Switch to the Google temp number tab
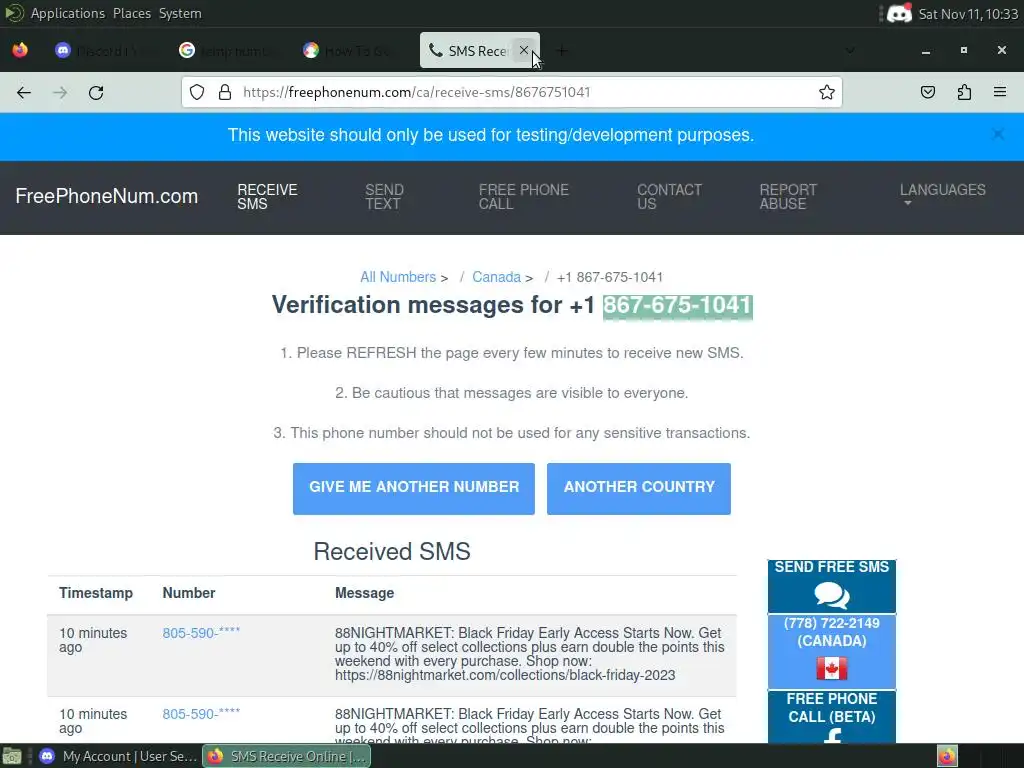Screen dimensions: 1024x768 coord(230,50)
